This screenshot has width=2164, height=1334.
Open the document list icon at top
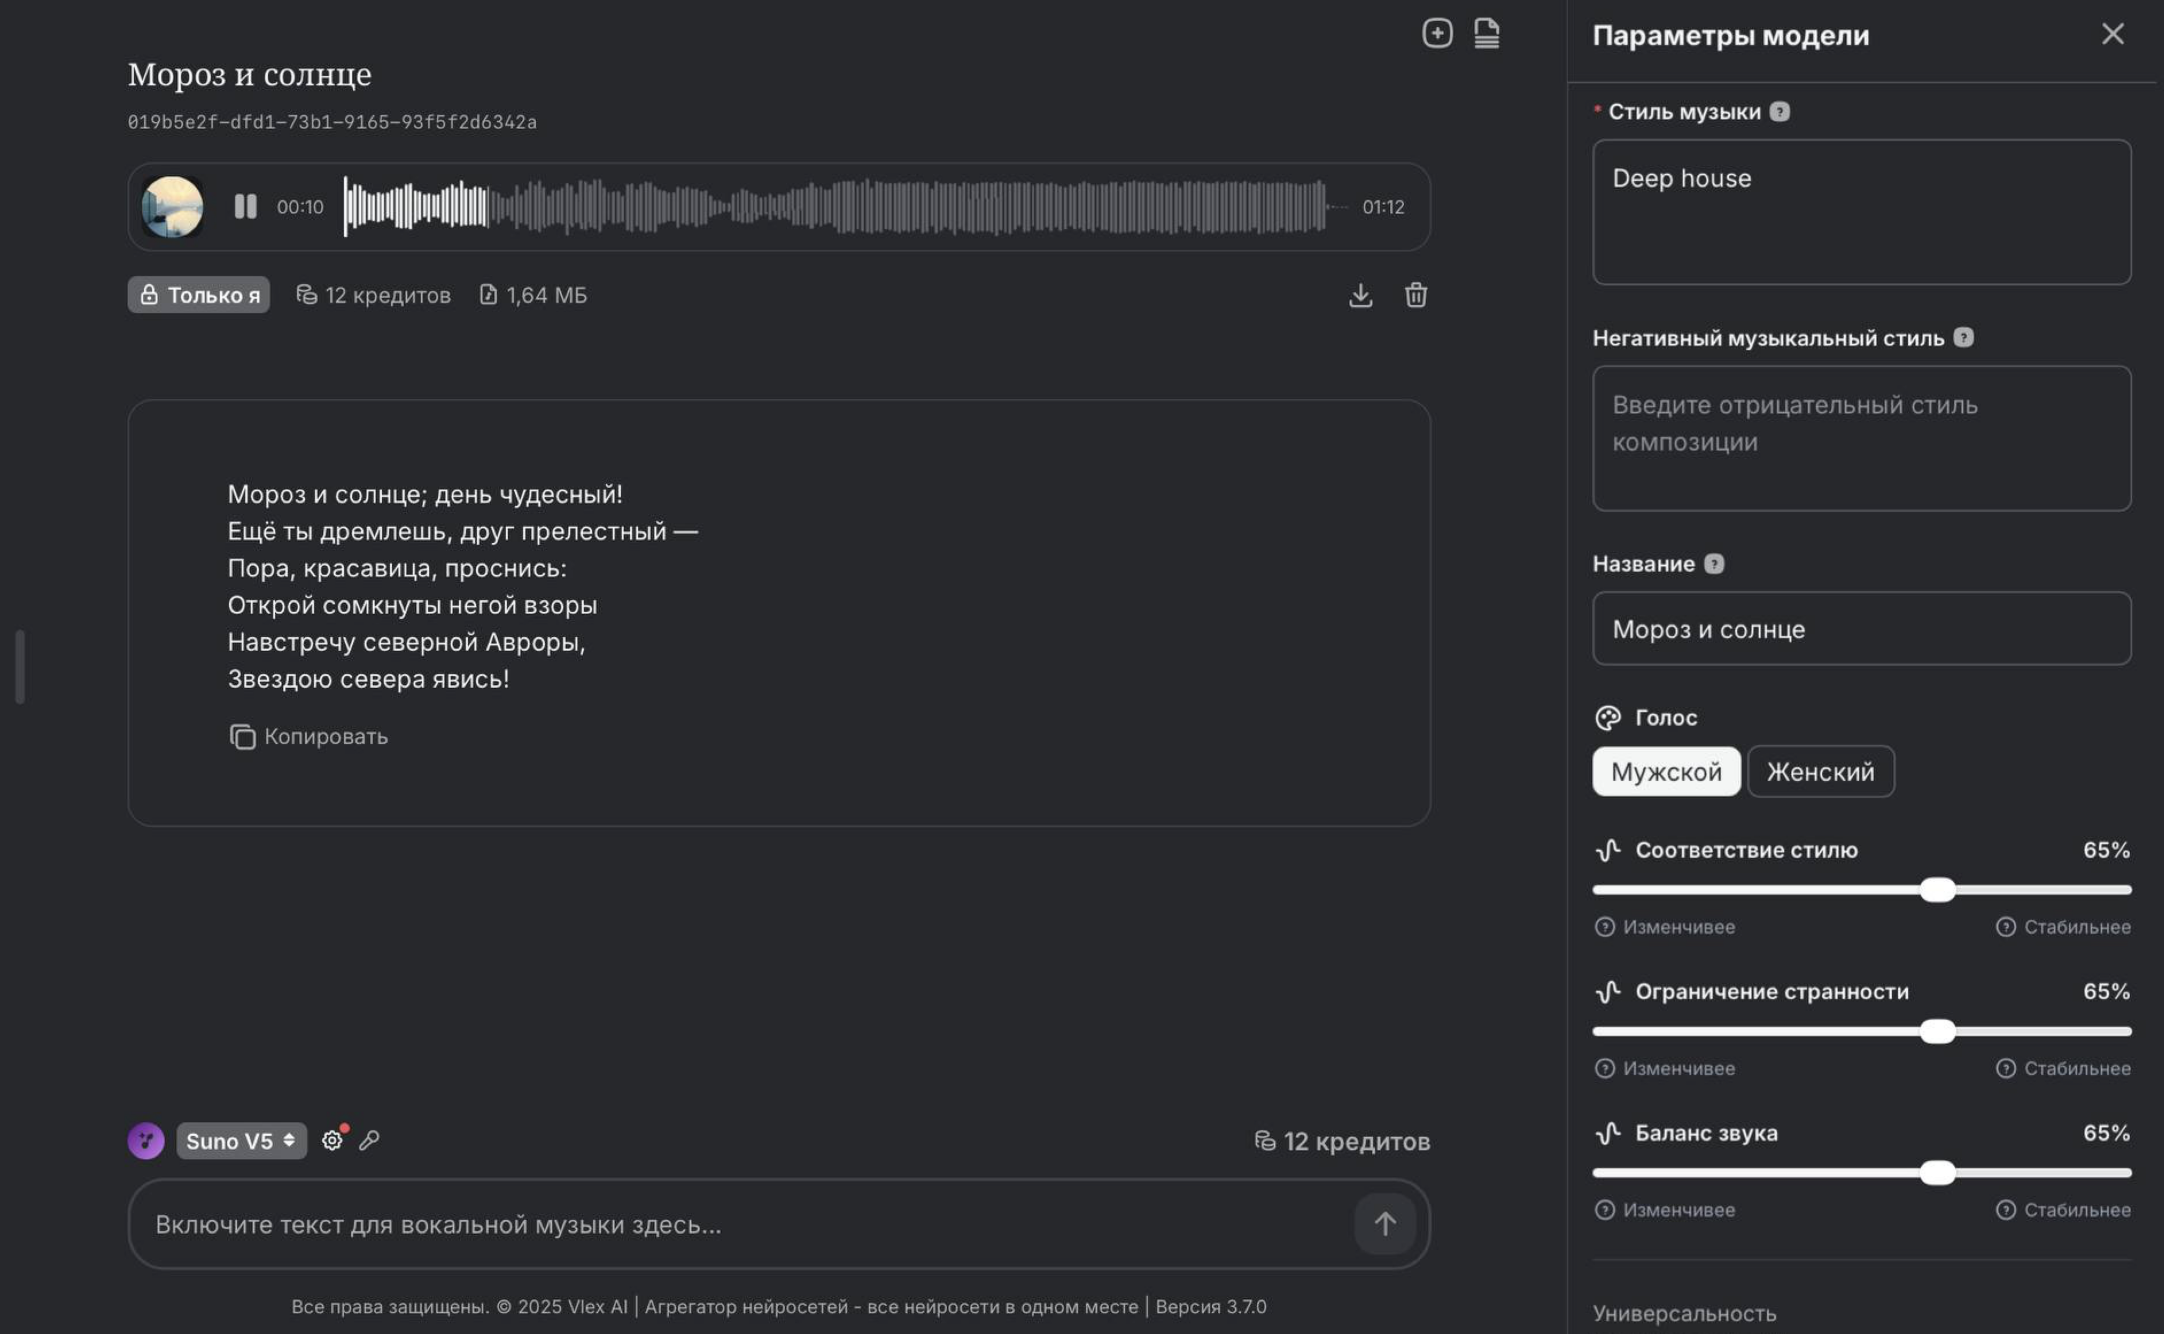tap(1487, 33)
